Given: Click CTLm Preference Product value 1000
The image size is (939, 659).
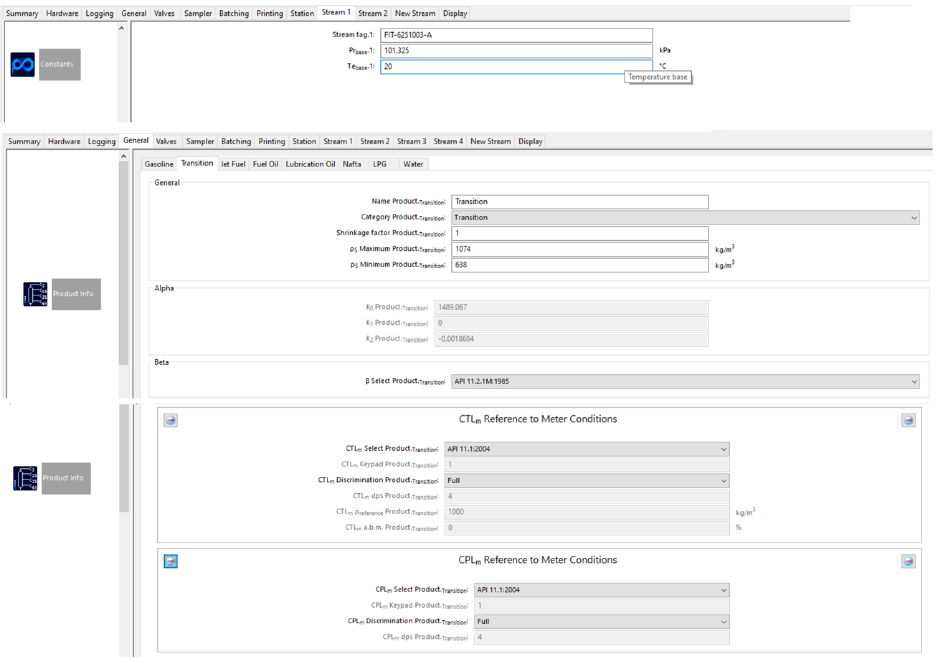Looking at the screenshot, I should click(587, 512).
